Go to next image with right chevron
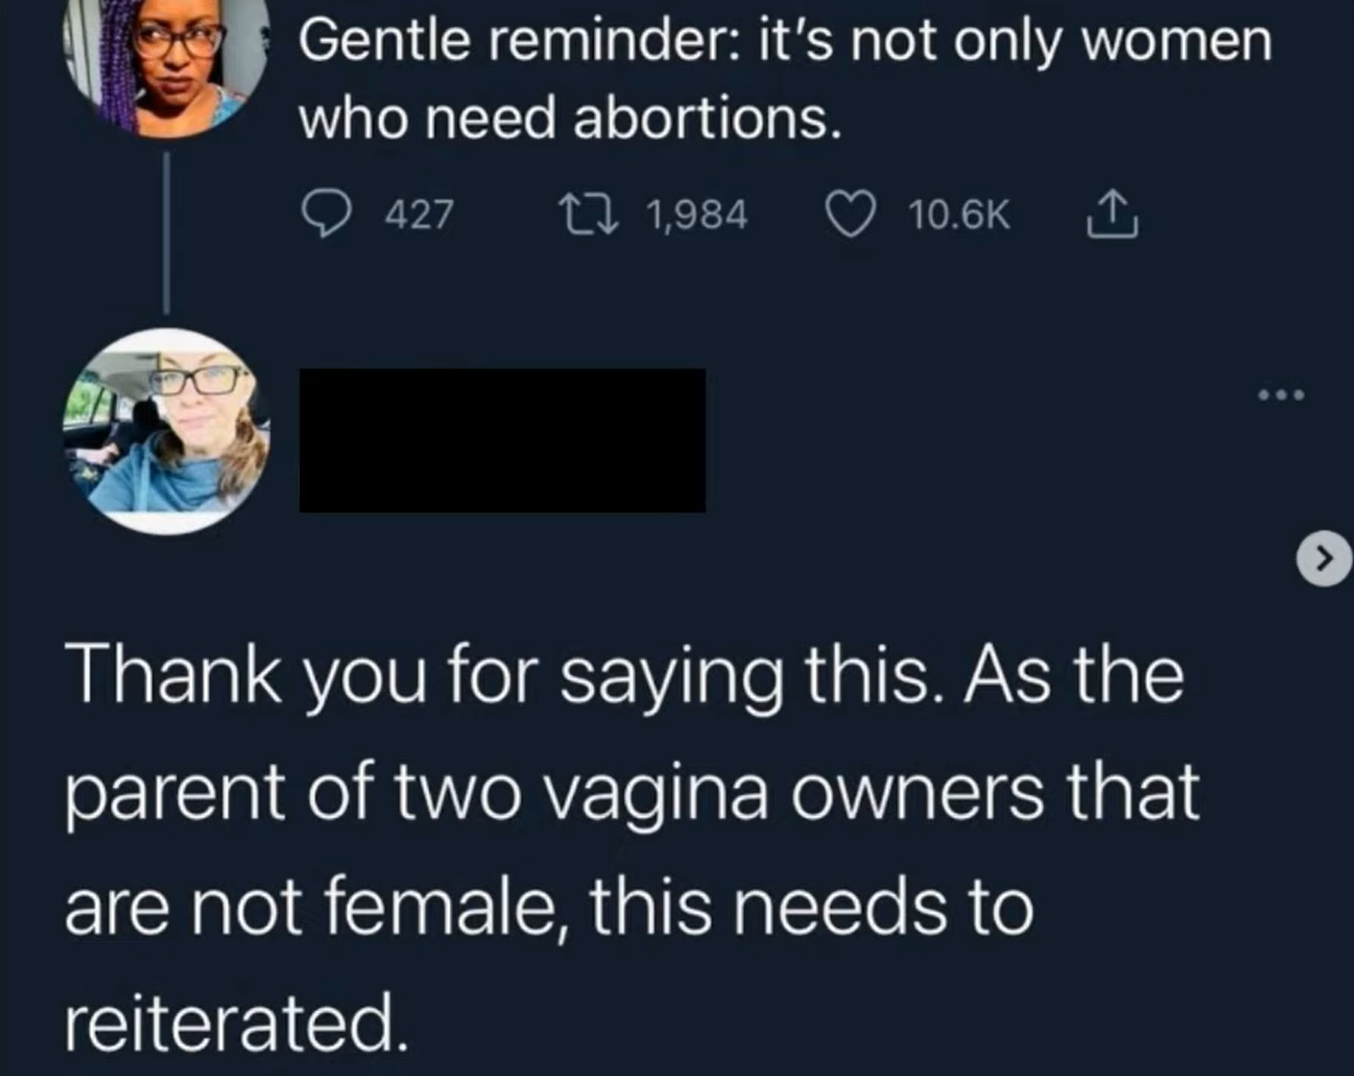Screen dimensions: 1354x1076 pyautogui.click(x=1324, y=557)
